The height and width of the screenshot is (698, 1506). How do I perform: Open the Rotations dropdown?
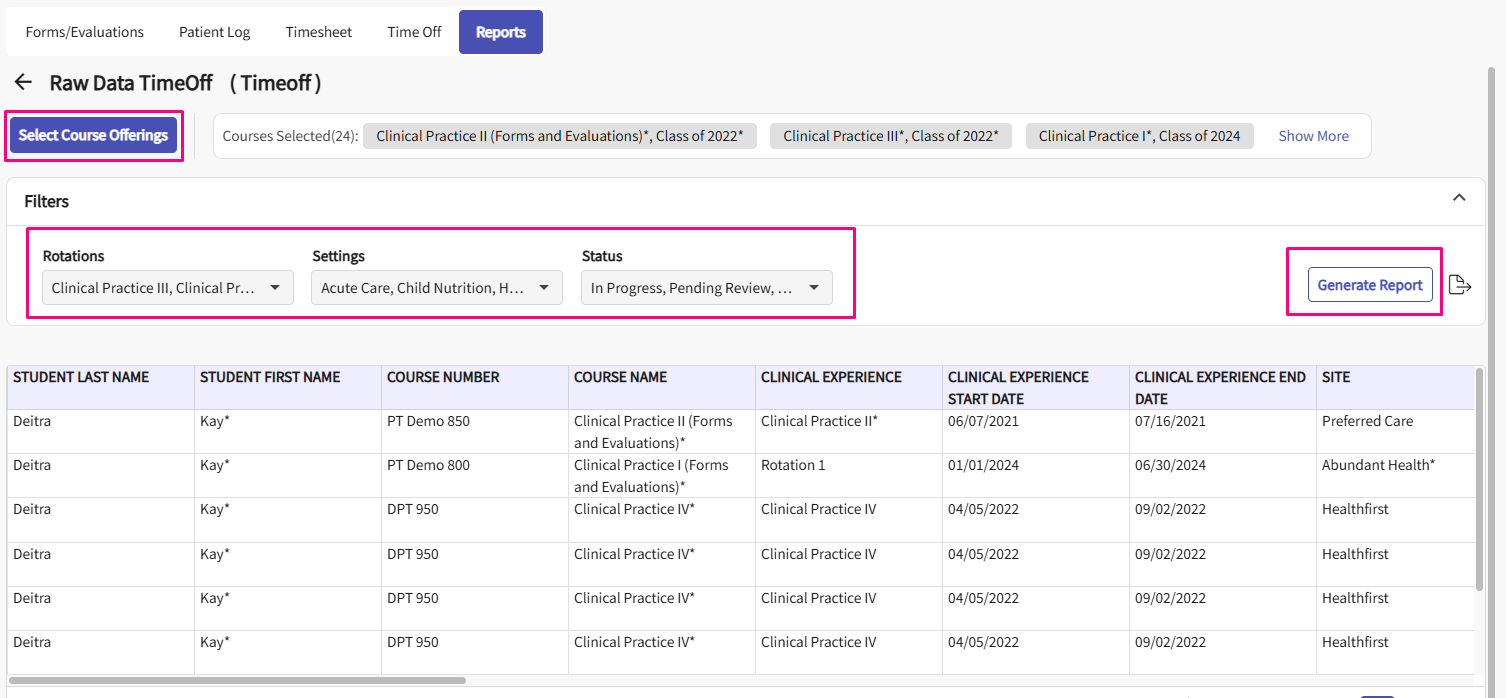(x=167, y=288)
